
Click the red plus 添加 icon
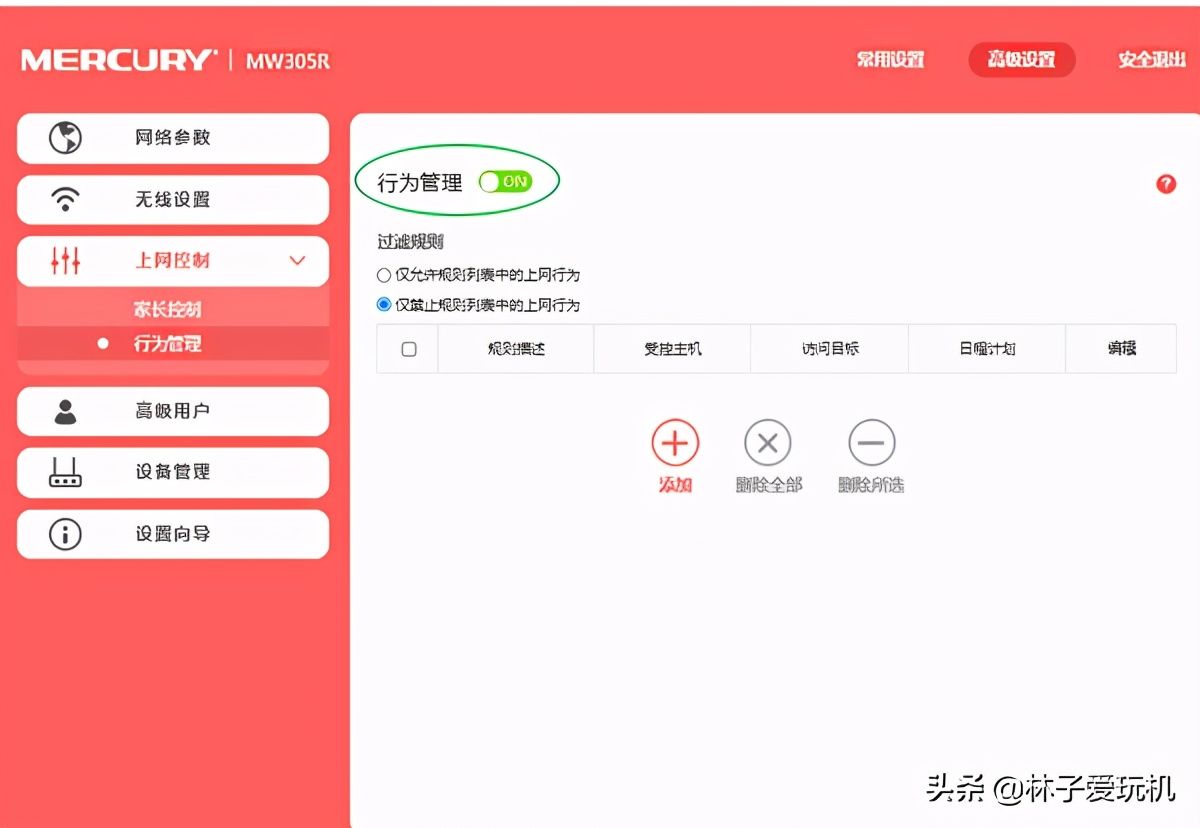(675, 443)
